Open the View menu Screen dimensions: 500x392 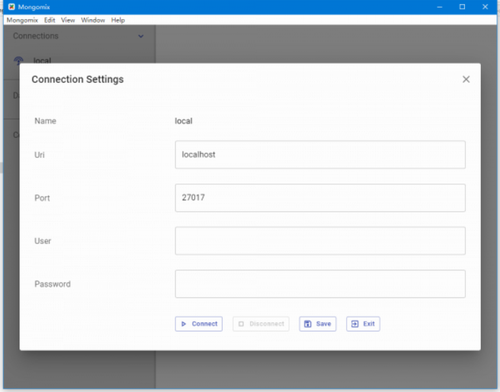68,20
